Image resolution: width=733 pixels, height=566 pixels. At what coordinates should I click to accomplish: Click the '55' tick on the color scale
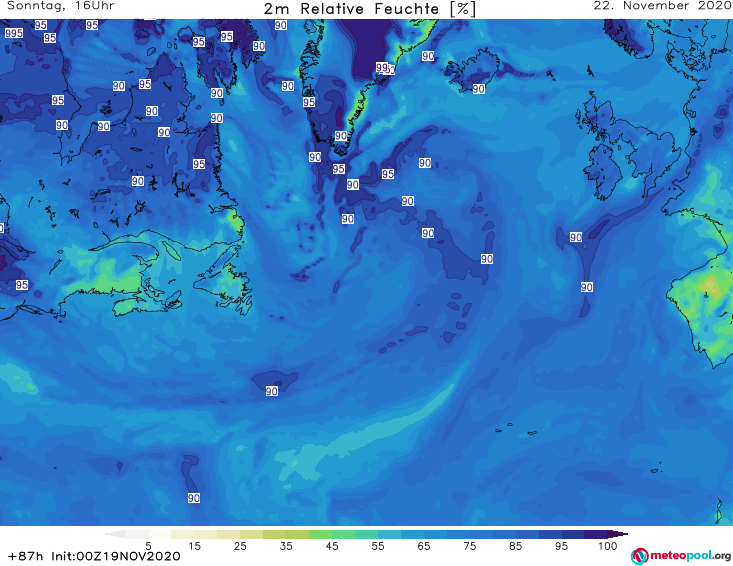point(378,546)
